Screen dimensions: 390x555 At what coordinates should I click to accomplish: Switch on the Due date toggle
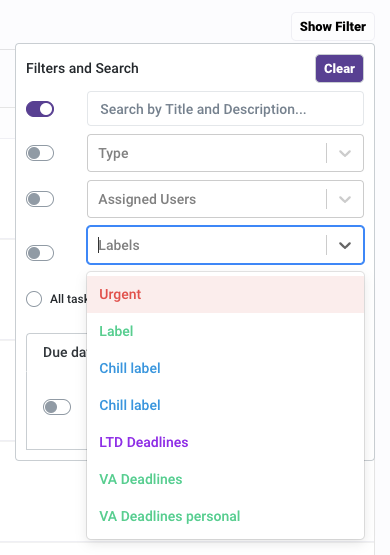click(x=57, y=407)
